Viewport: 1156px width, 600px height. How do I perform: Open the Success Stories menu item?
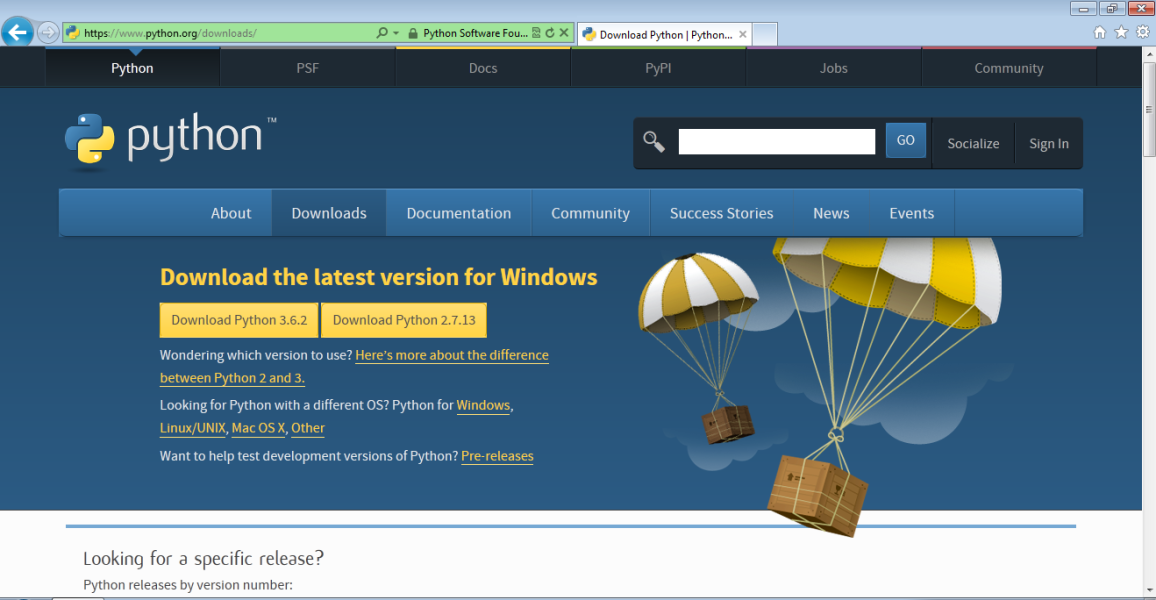pos(721,213)
